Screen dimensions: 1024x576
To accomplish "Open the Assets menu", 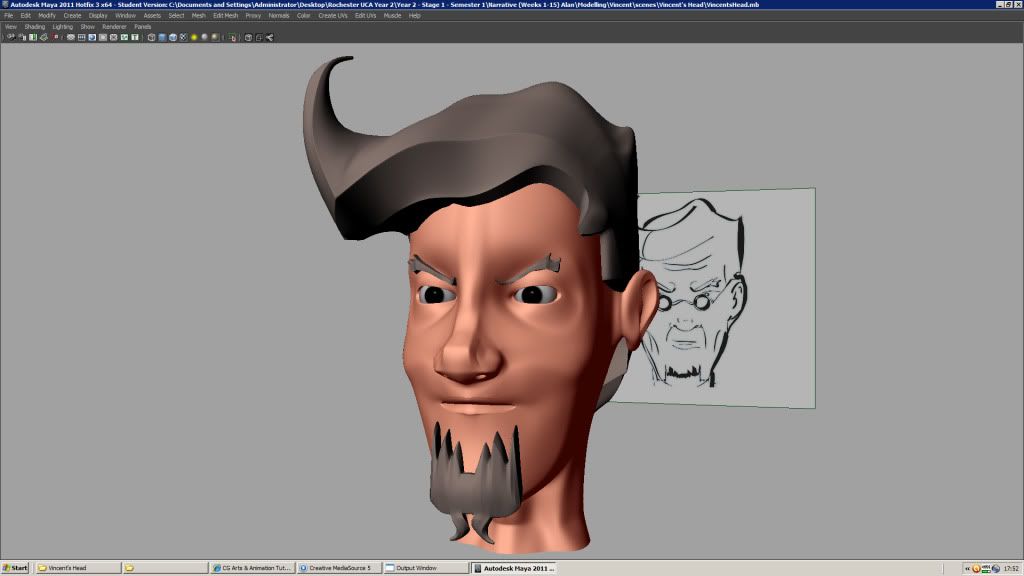I will 152,16.
